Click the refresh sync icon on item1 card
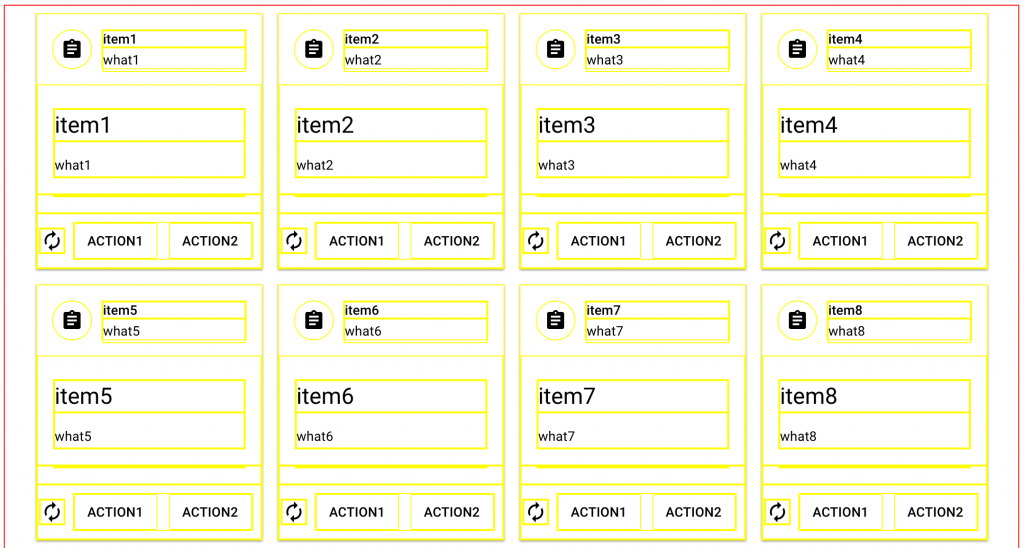This screenshot has height=548, width=1024. (x=52, y=241)
